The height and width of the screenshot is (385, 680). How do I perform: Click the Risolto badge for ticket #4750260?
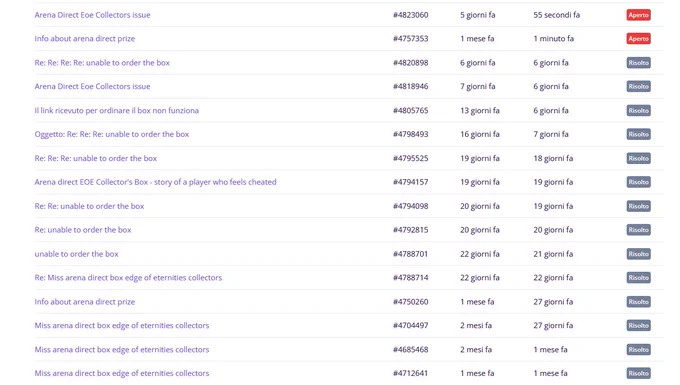(x=638, y=302)
